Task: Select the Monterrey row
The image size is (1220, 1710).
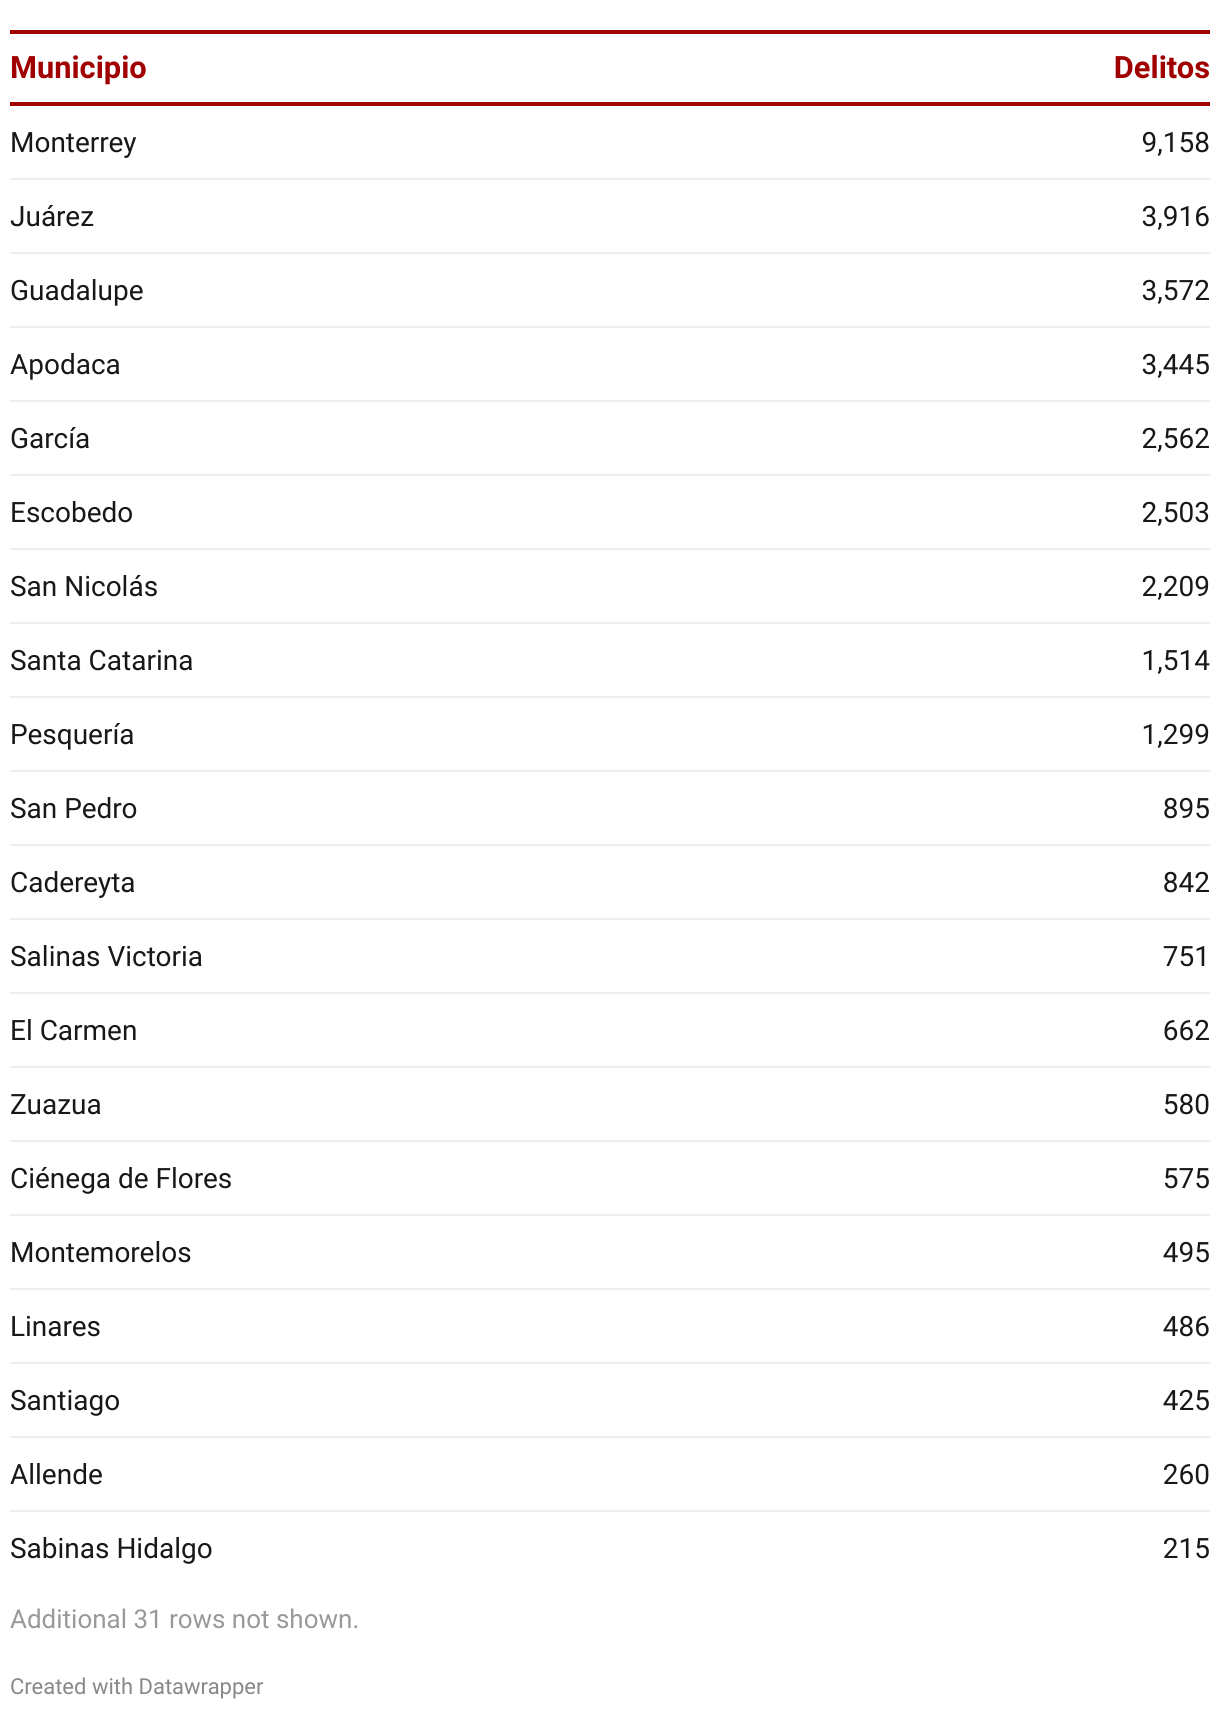Action: click(x=610, y=143)
